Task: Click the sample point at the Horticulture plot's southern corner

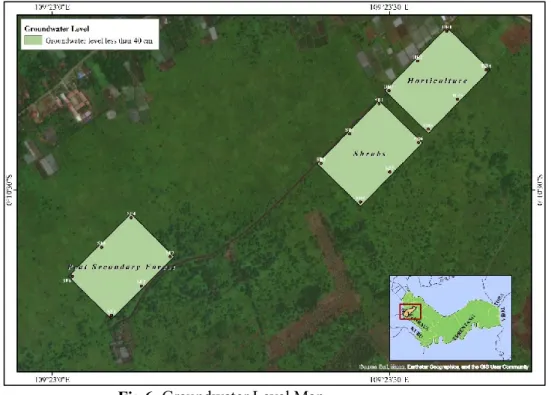Action: coord(428,129)
